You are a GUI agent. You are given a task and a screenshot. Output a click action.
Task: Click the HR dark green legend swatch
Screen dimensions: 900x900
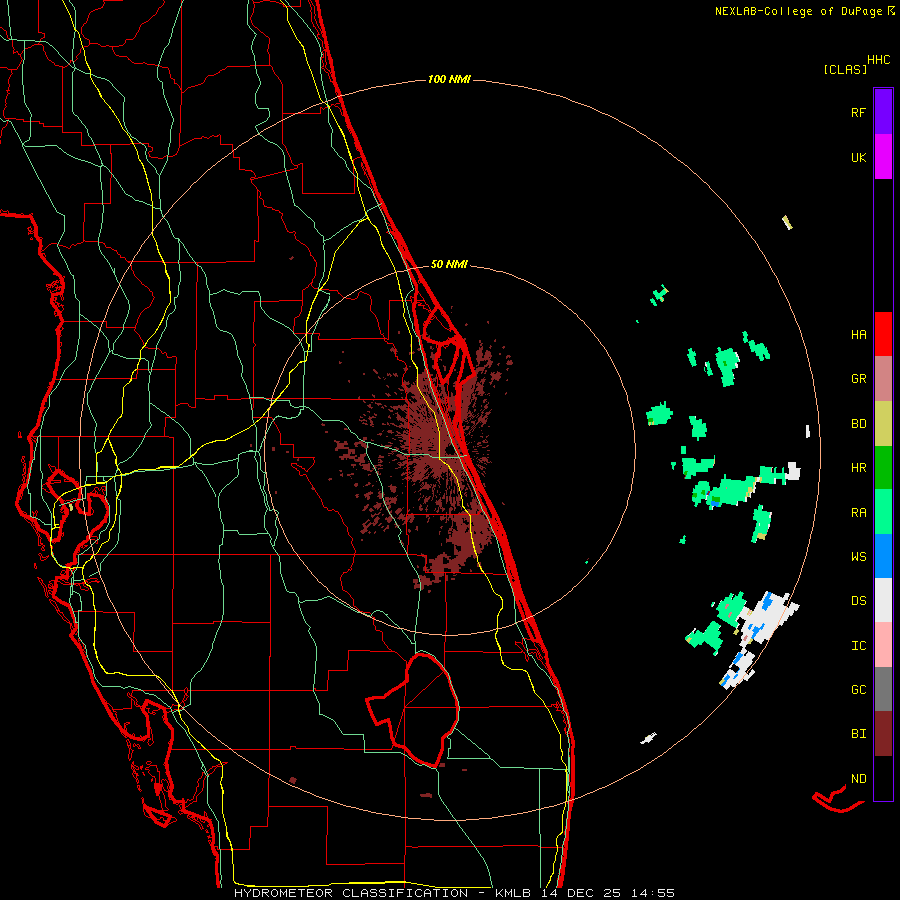click(883, 468)
